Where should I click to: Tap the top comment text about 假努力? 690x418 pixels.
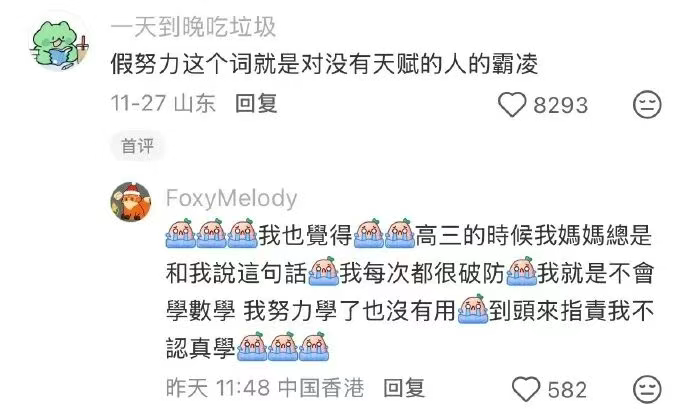[x=324, y=64]
